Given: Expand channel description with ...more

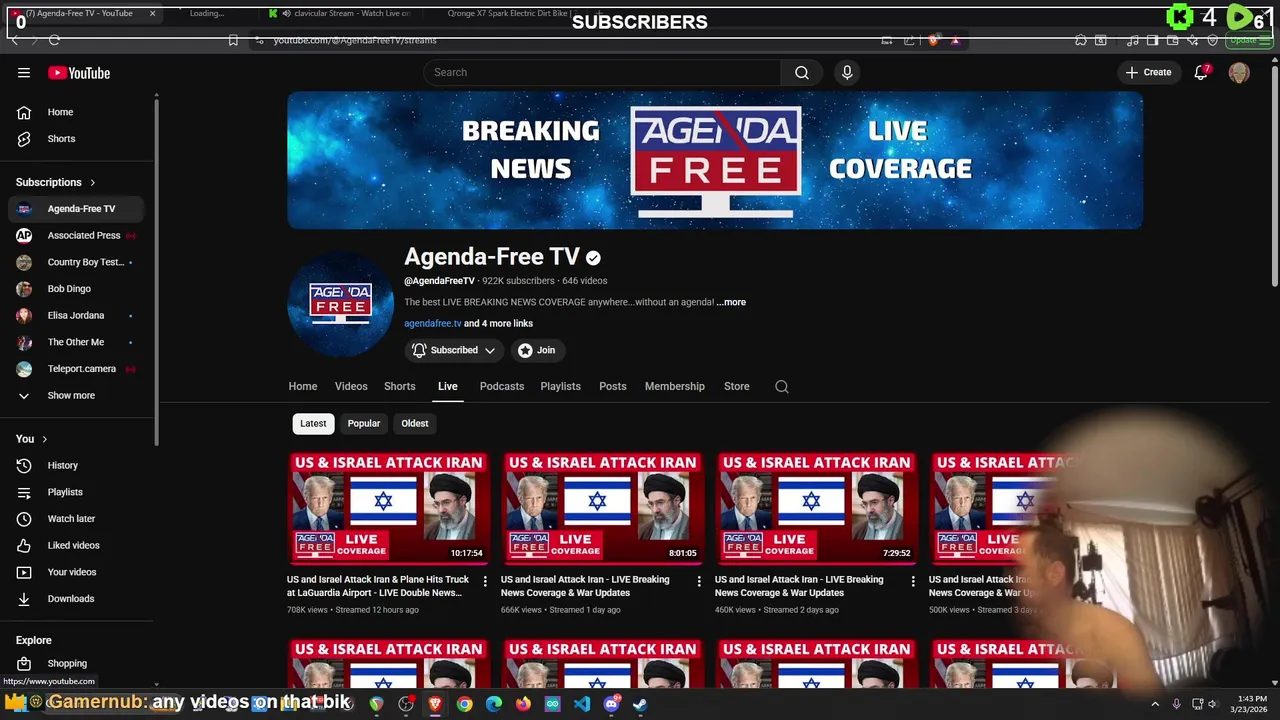Looking at the screenshot, I should point(731,302).
